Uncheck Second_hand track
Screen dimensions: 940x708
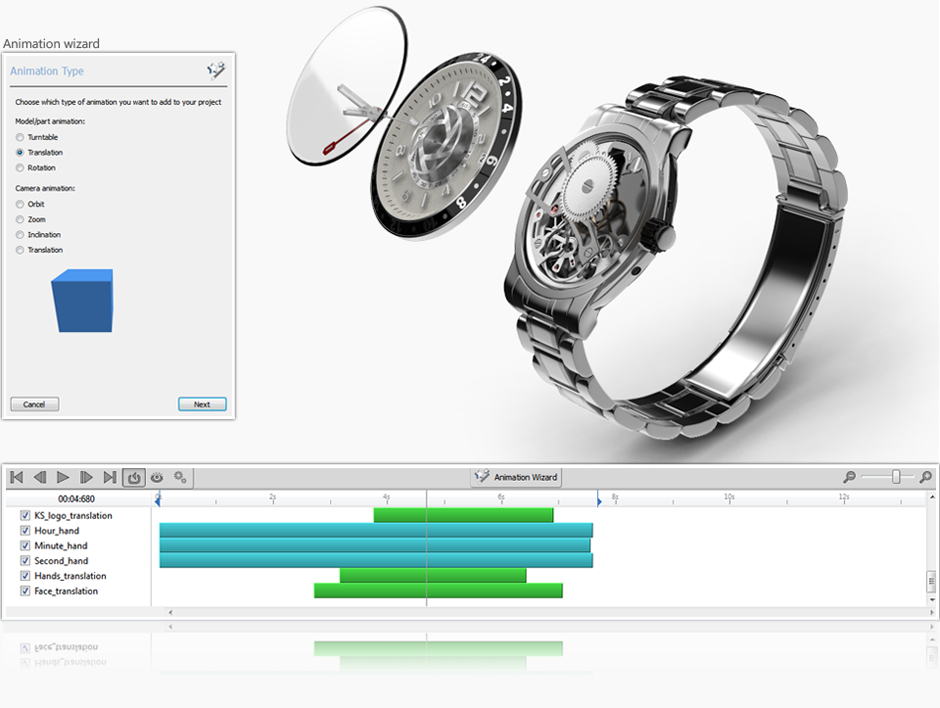click(x=25, y=561)
